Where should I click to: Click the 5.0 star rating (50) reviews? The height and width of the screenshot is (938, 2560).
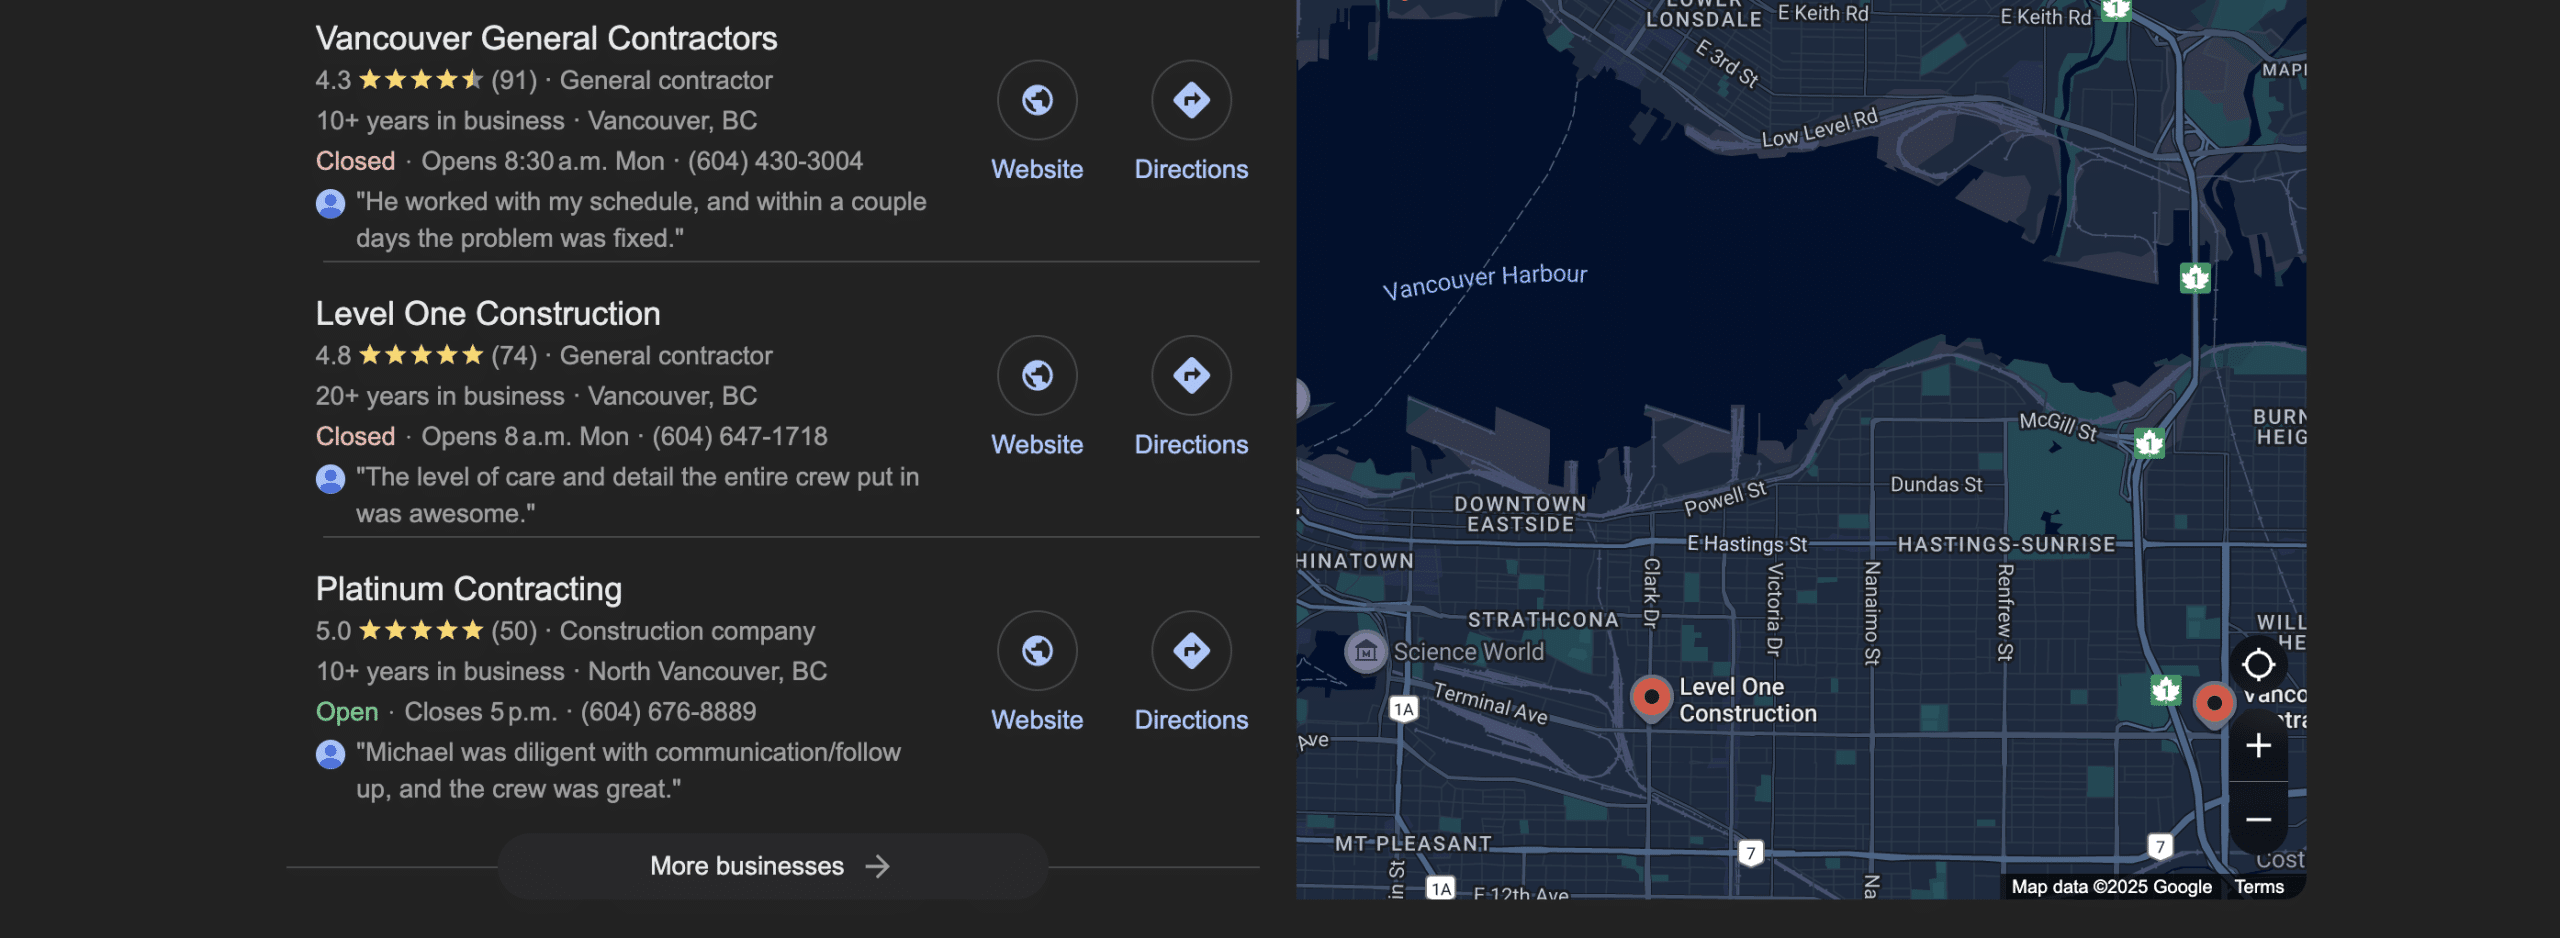point(426,631)
